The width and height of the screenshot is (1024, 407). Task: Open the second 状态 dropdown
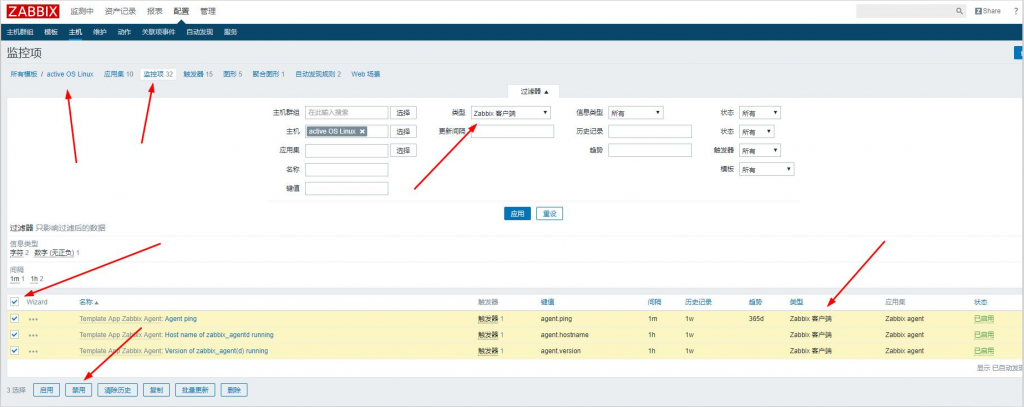pos(757,131)
